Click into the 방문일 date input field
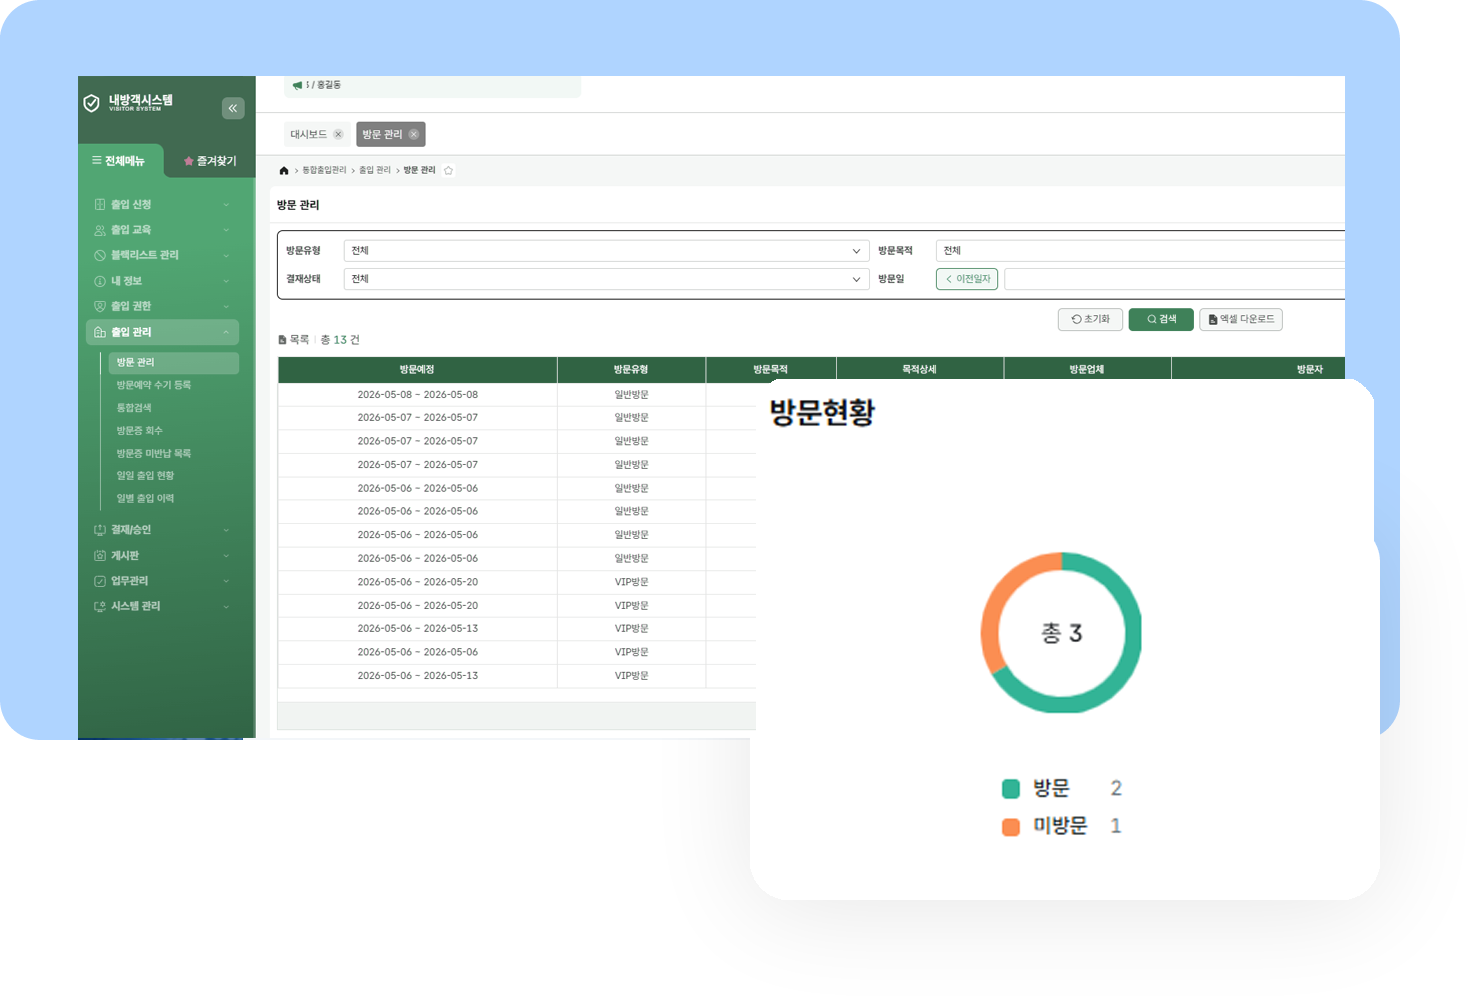 point(1174,279)
